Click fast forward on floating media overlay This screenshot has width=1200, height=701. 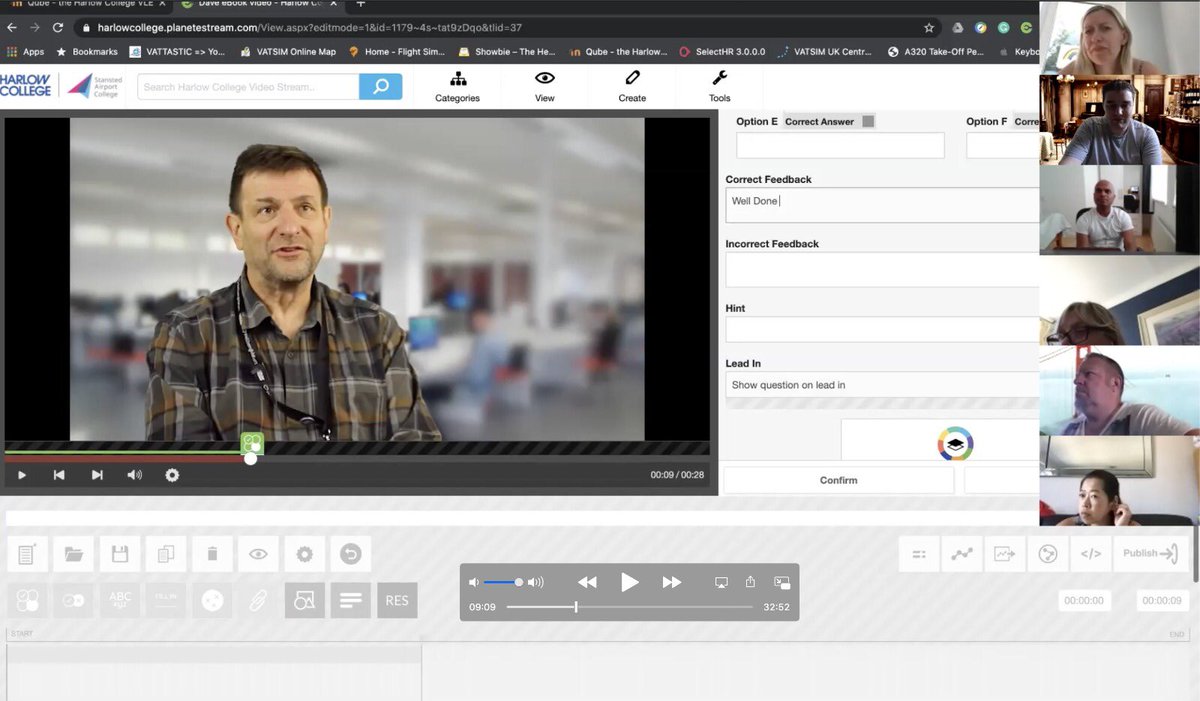(x=672, y=582)
